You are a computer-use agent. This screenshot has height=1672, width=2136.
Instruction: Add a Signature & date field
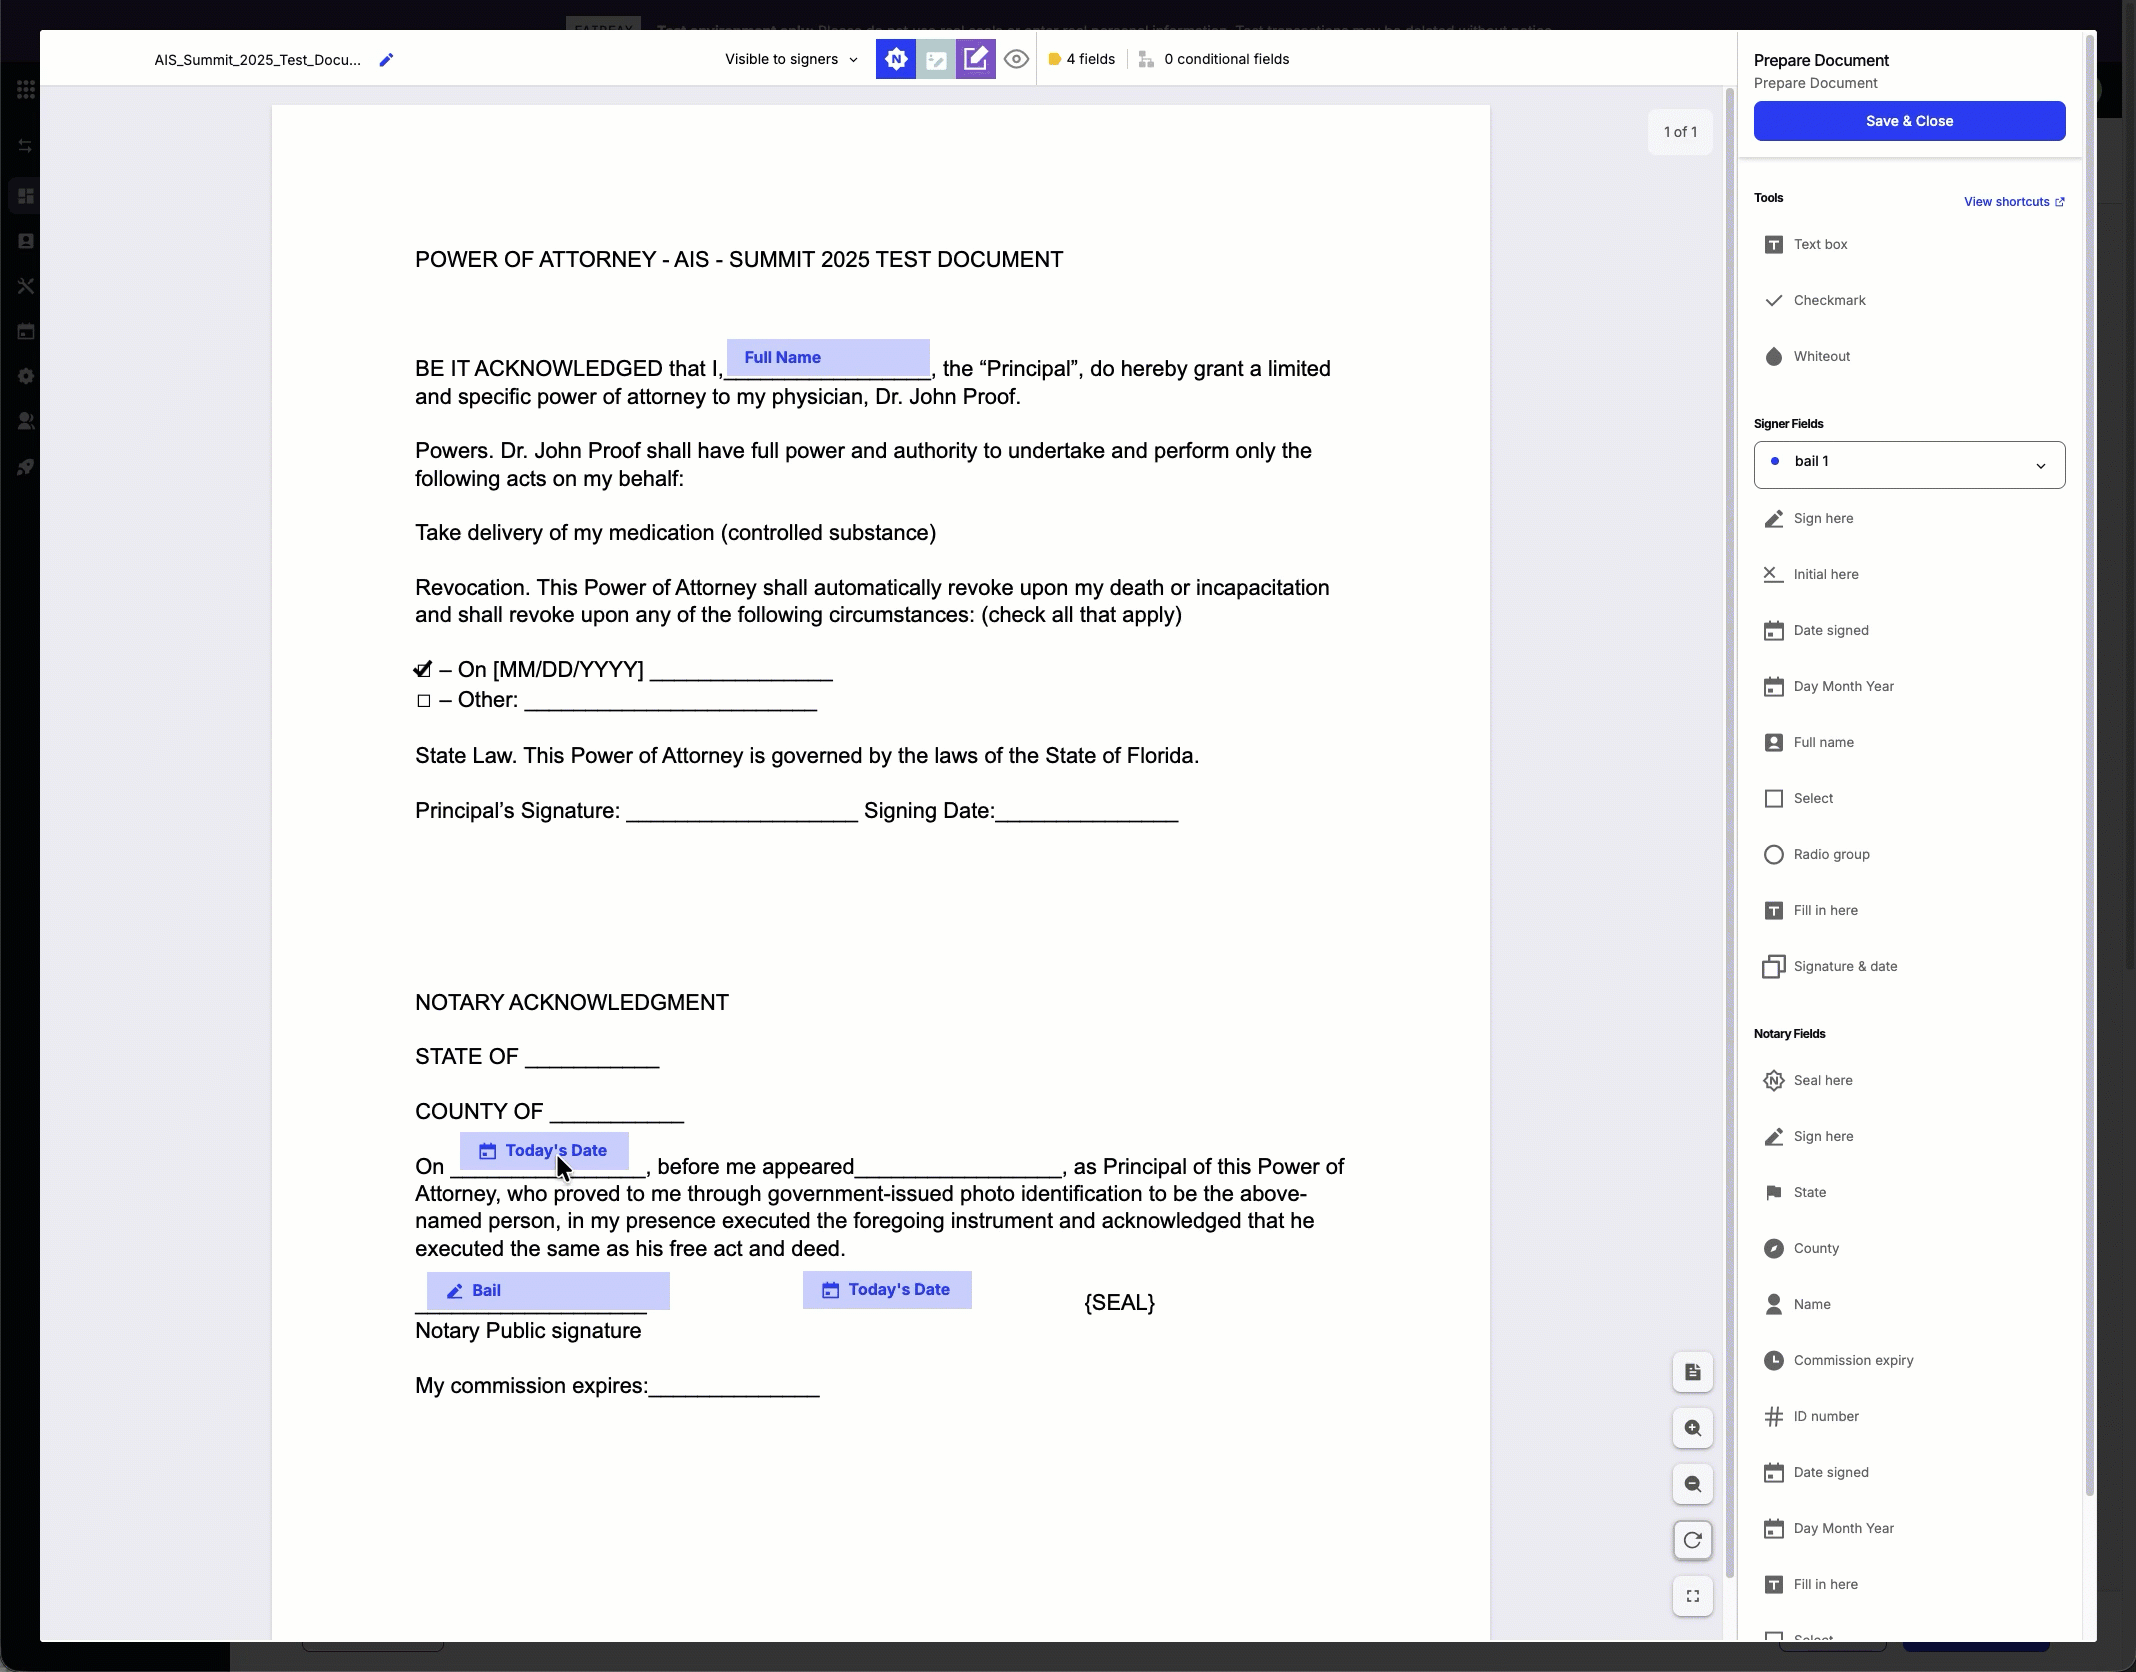tap(1909, 966)
